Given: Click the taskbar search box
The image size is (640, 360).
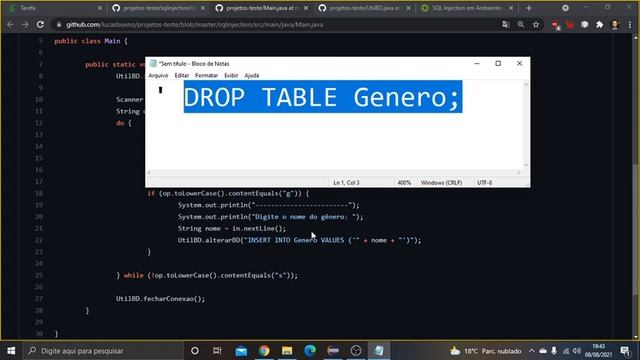Looking at the screenshot, I should click(103, 351).
